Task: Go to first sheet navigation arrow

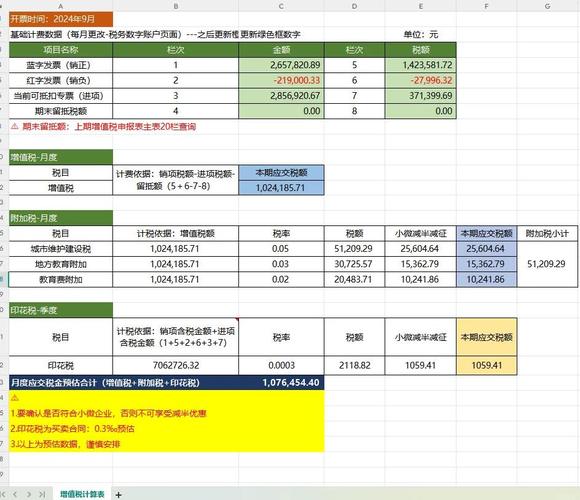Action: click(x=4, y=494)
